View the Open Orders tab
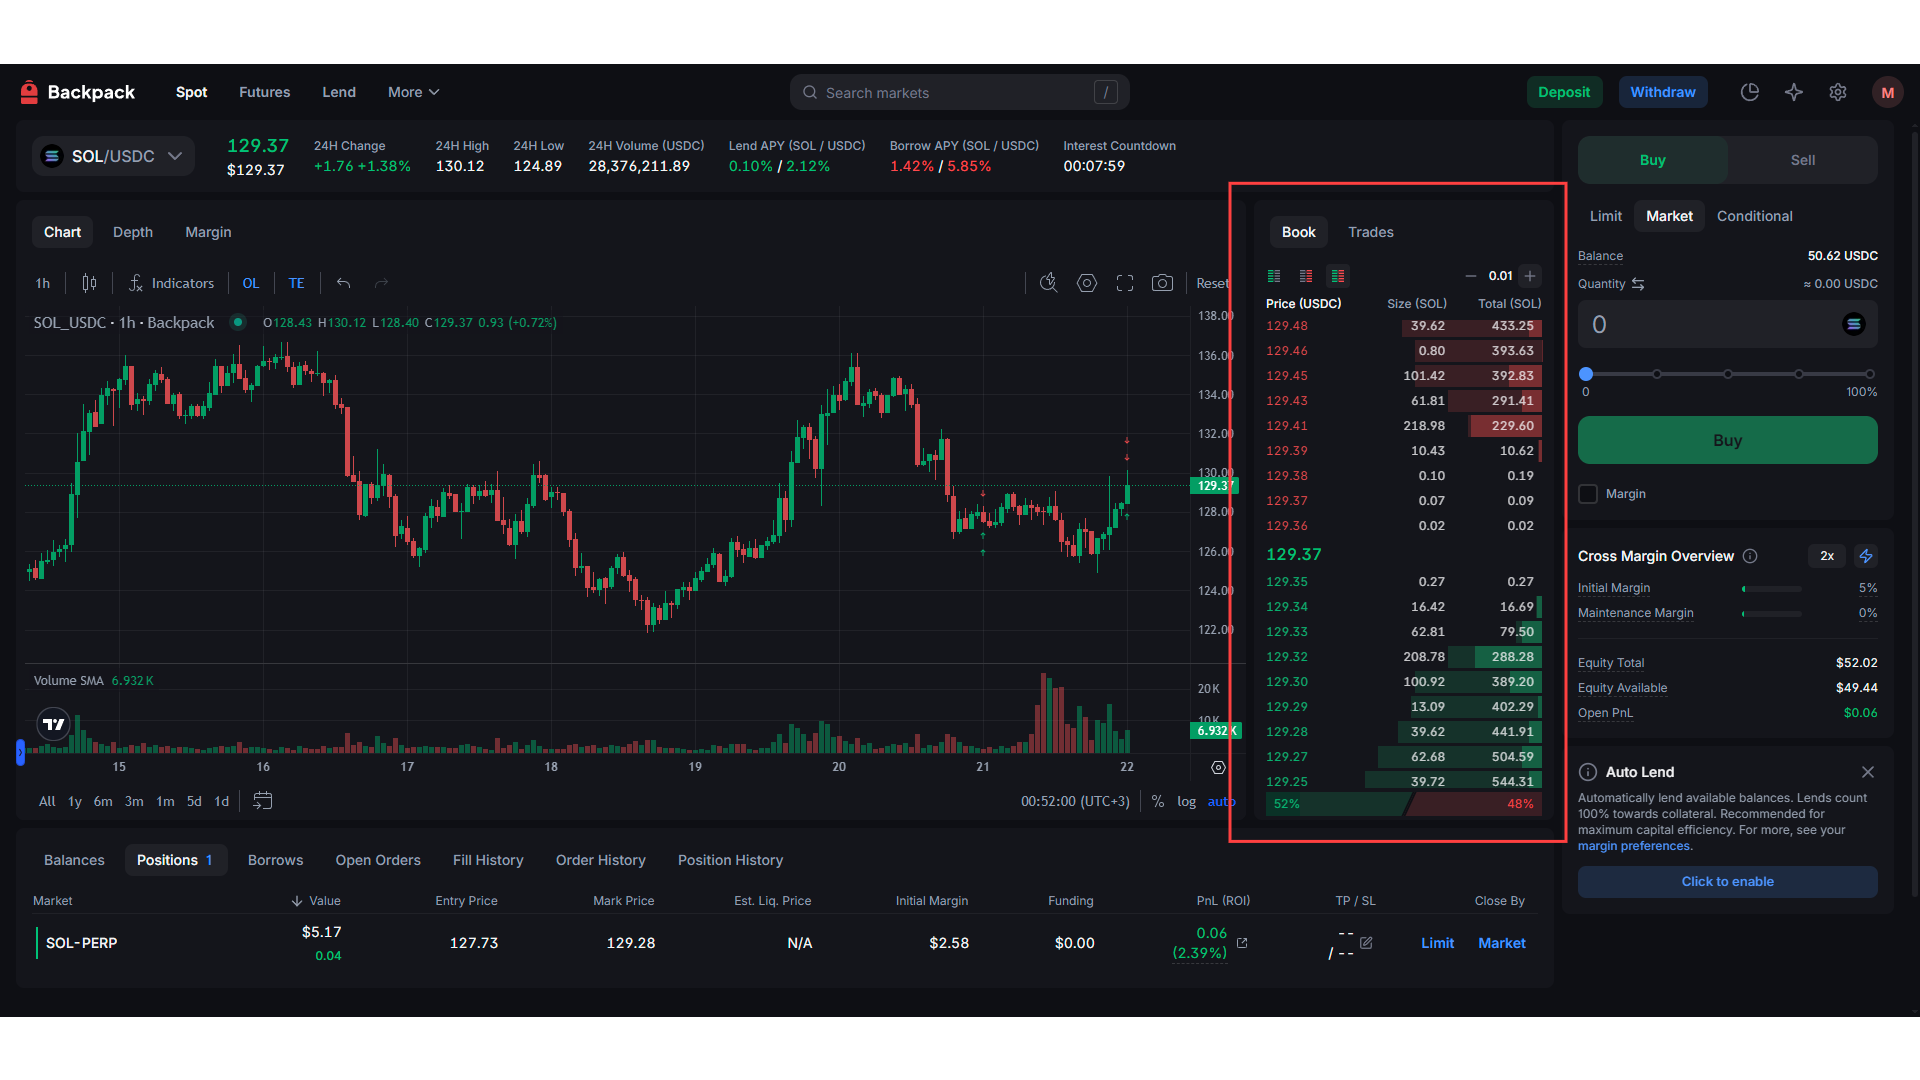Screen dimensions: 1920x1080 [378, 860]
